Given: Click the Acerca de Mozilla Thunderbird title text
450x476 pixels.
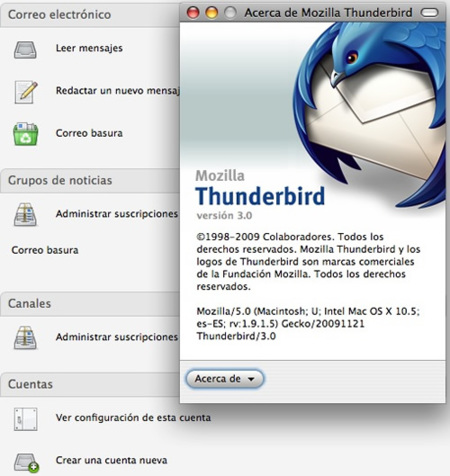Looking at the screenshot, I should point(328,13).
